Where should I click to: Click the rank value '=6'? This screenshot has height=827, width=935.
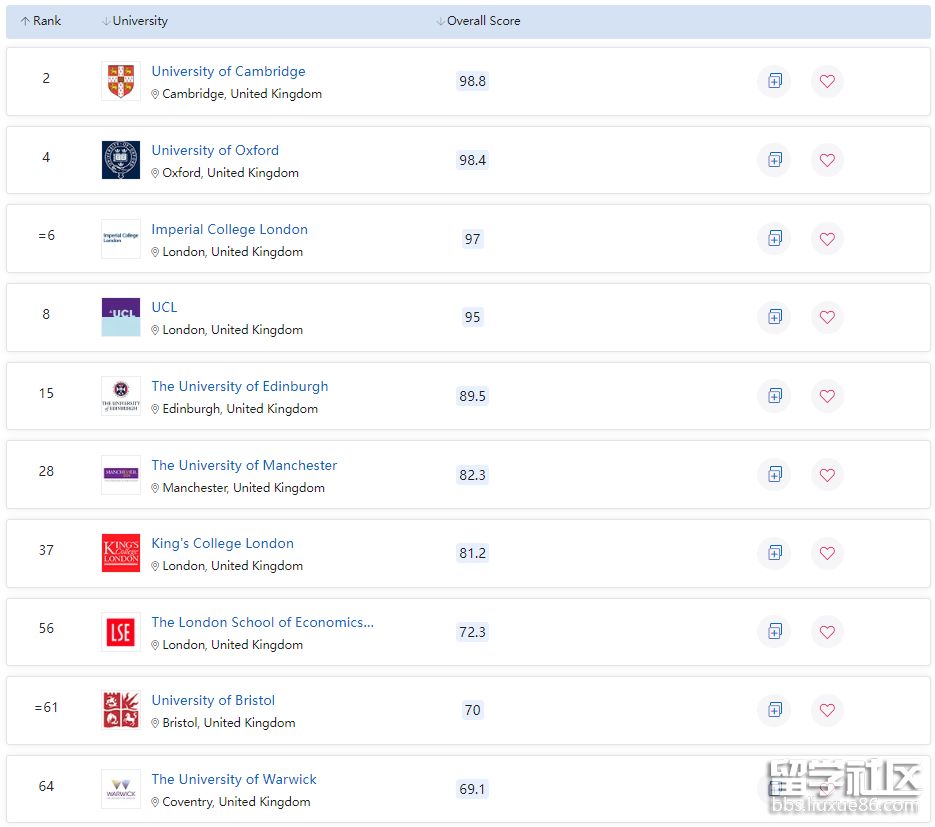(x=47, y=236)
